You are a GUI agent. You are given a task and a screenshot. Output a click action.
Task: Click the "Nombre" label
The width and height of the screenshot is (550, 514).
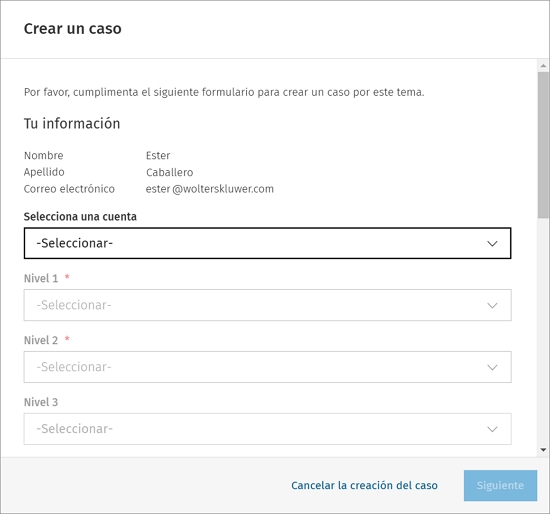point(43,155)
